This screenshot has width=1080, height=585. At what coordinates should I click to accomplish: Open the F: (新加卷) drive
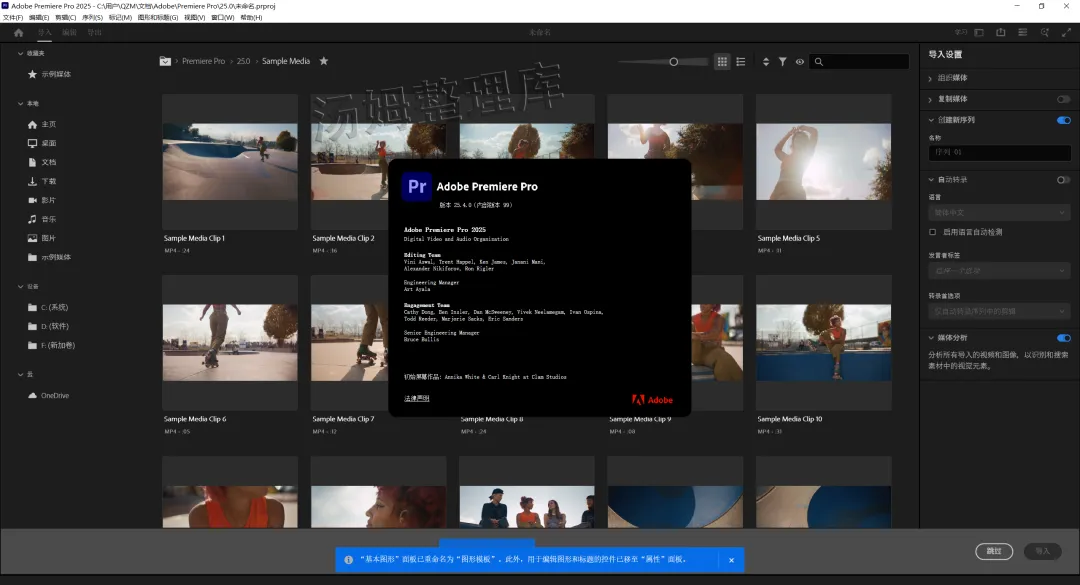pos(51,345)
